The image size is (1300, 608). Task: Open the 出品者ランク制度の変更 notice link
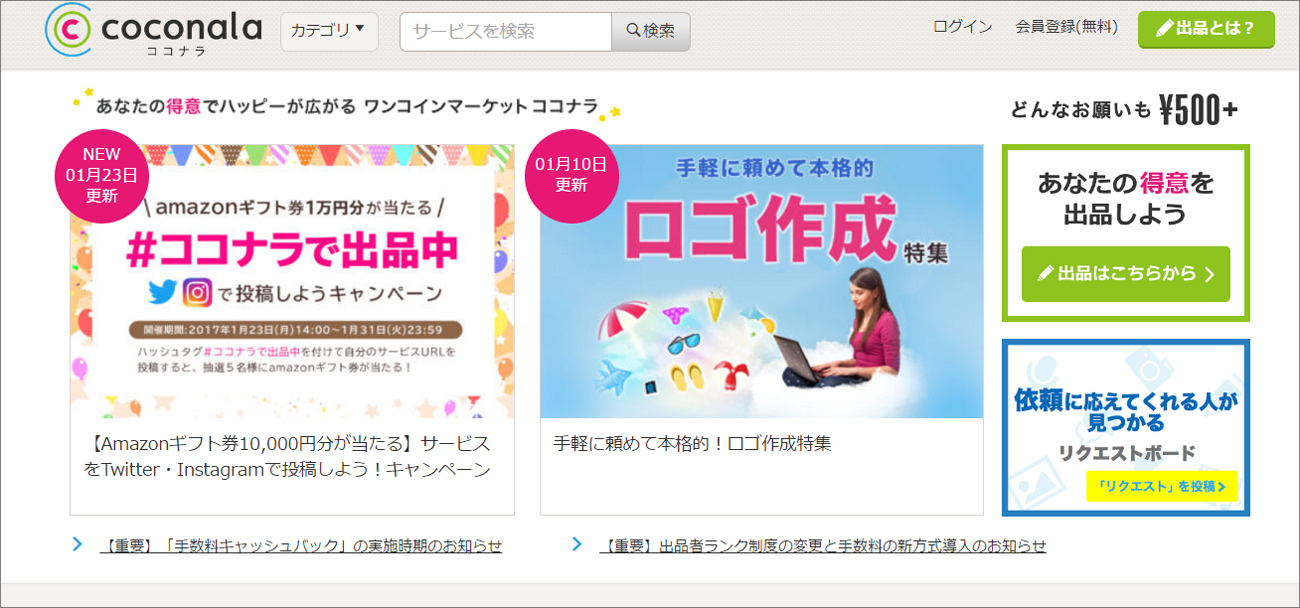822,546
